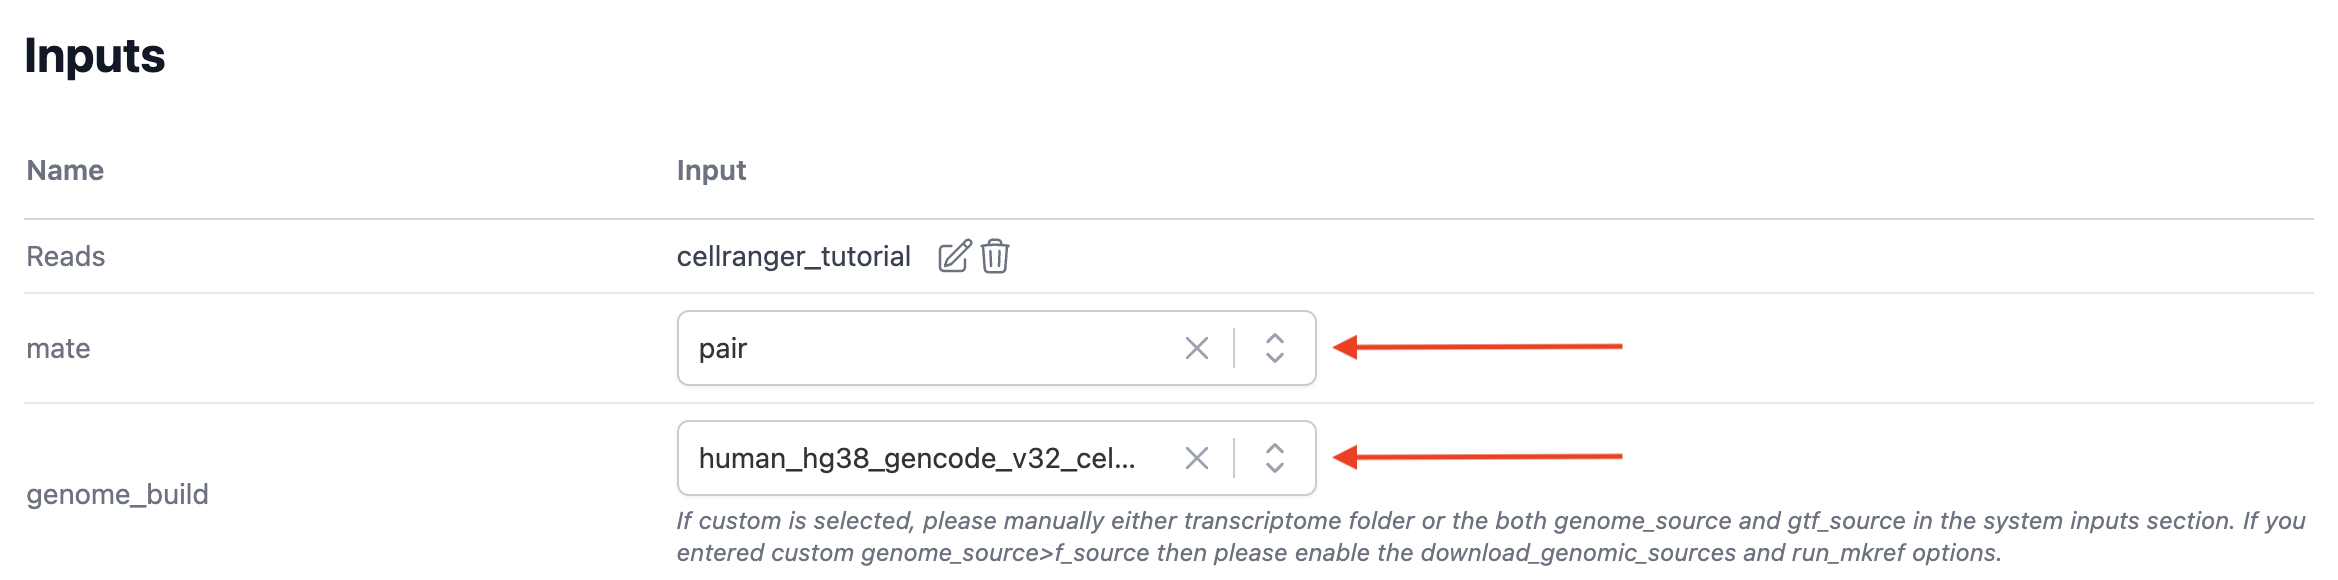Click the Input column header
2338x580 pixels.
(711, 170)
